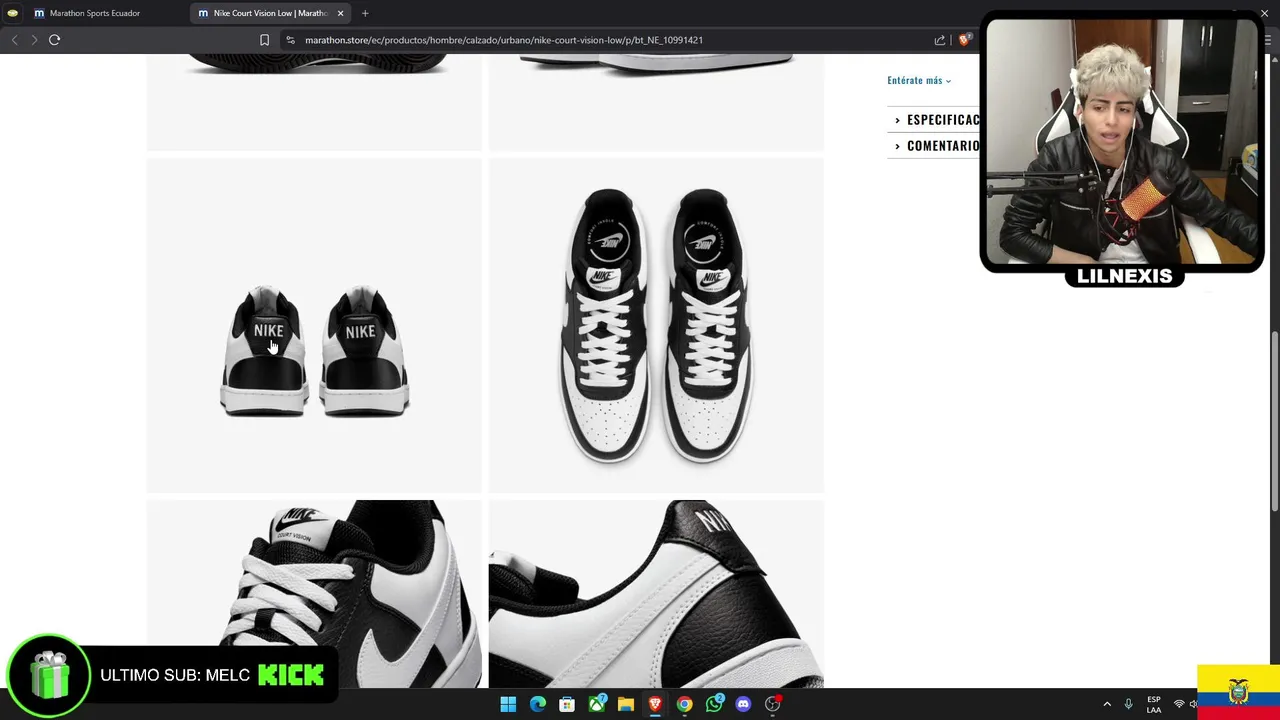The height and width of the screenshot is (720, 1280).
Task: Open a new browser tab
Action: [x=365, y=13]
